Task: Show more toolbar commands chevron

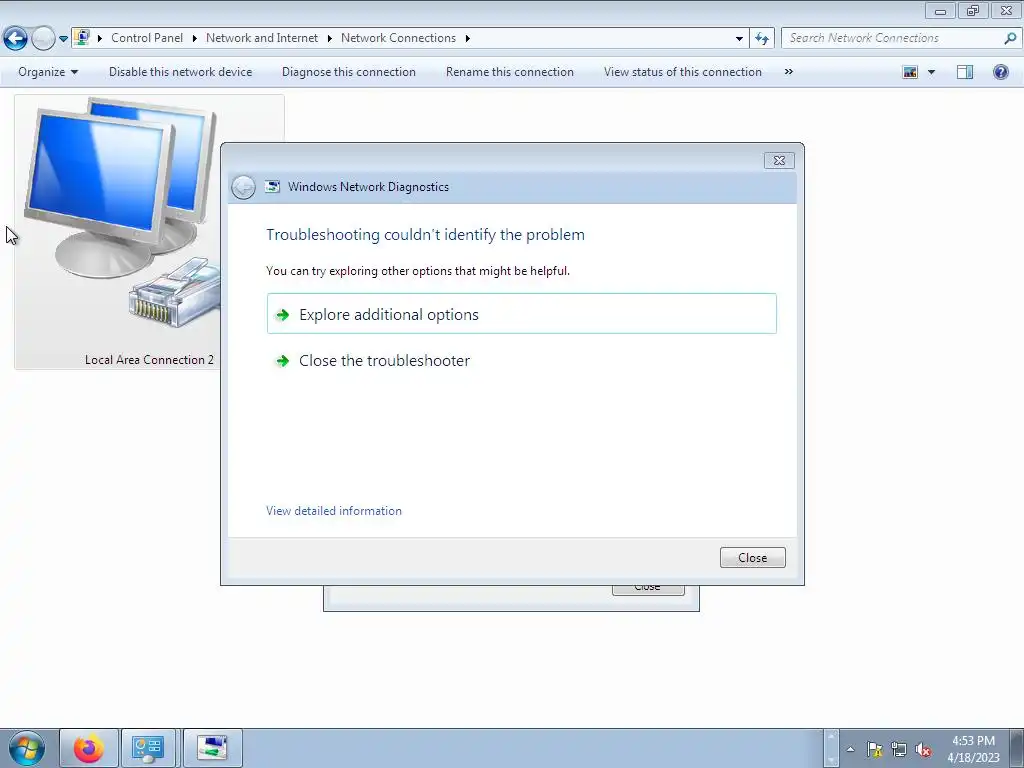Action: click(x=788, y=72)
